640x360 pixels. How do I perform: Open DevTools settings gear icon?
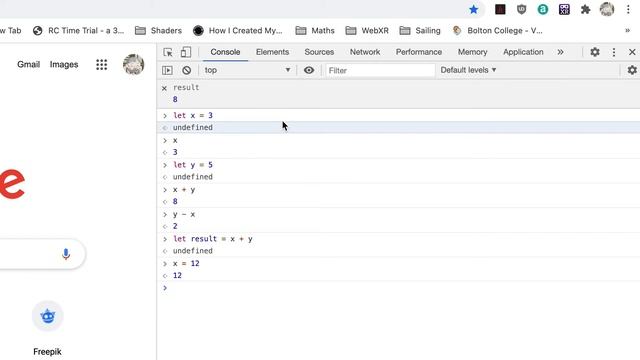tap(595, 52)
